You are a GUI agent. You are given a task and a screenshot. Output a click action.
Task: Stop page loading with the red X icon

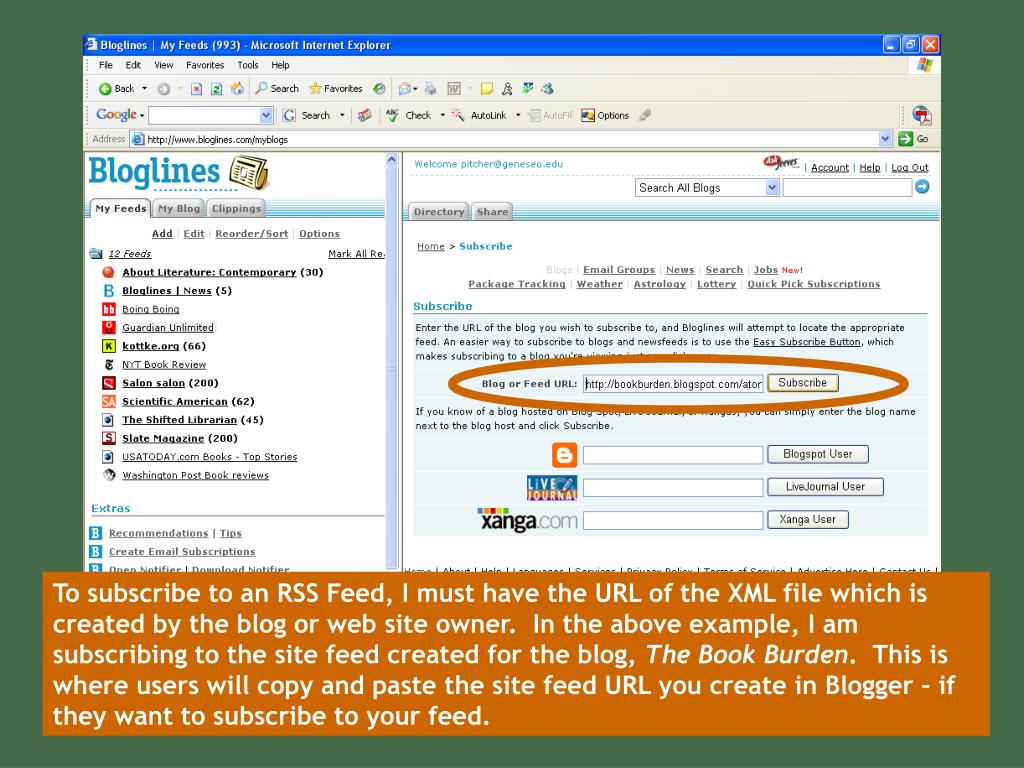point(196,89)
